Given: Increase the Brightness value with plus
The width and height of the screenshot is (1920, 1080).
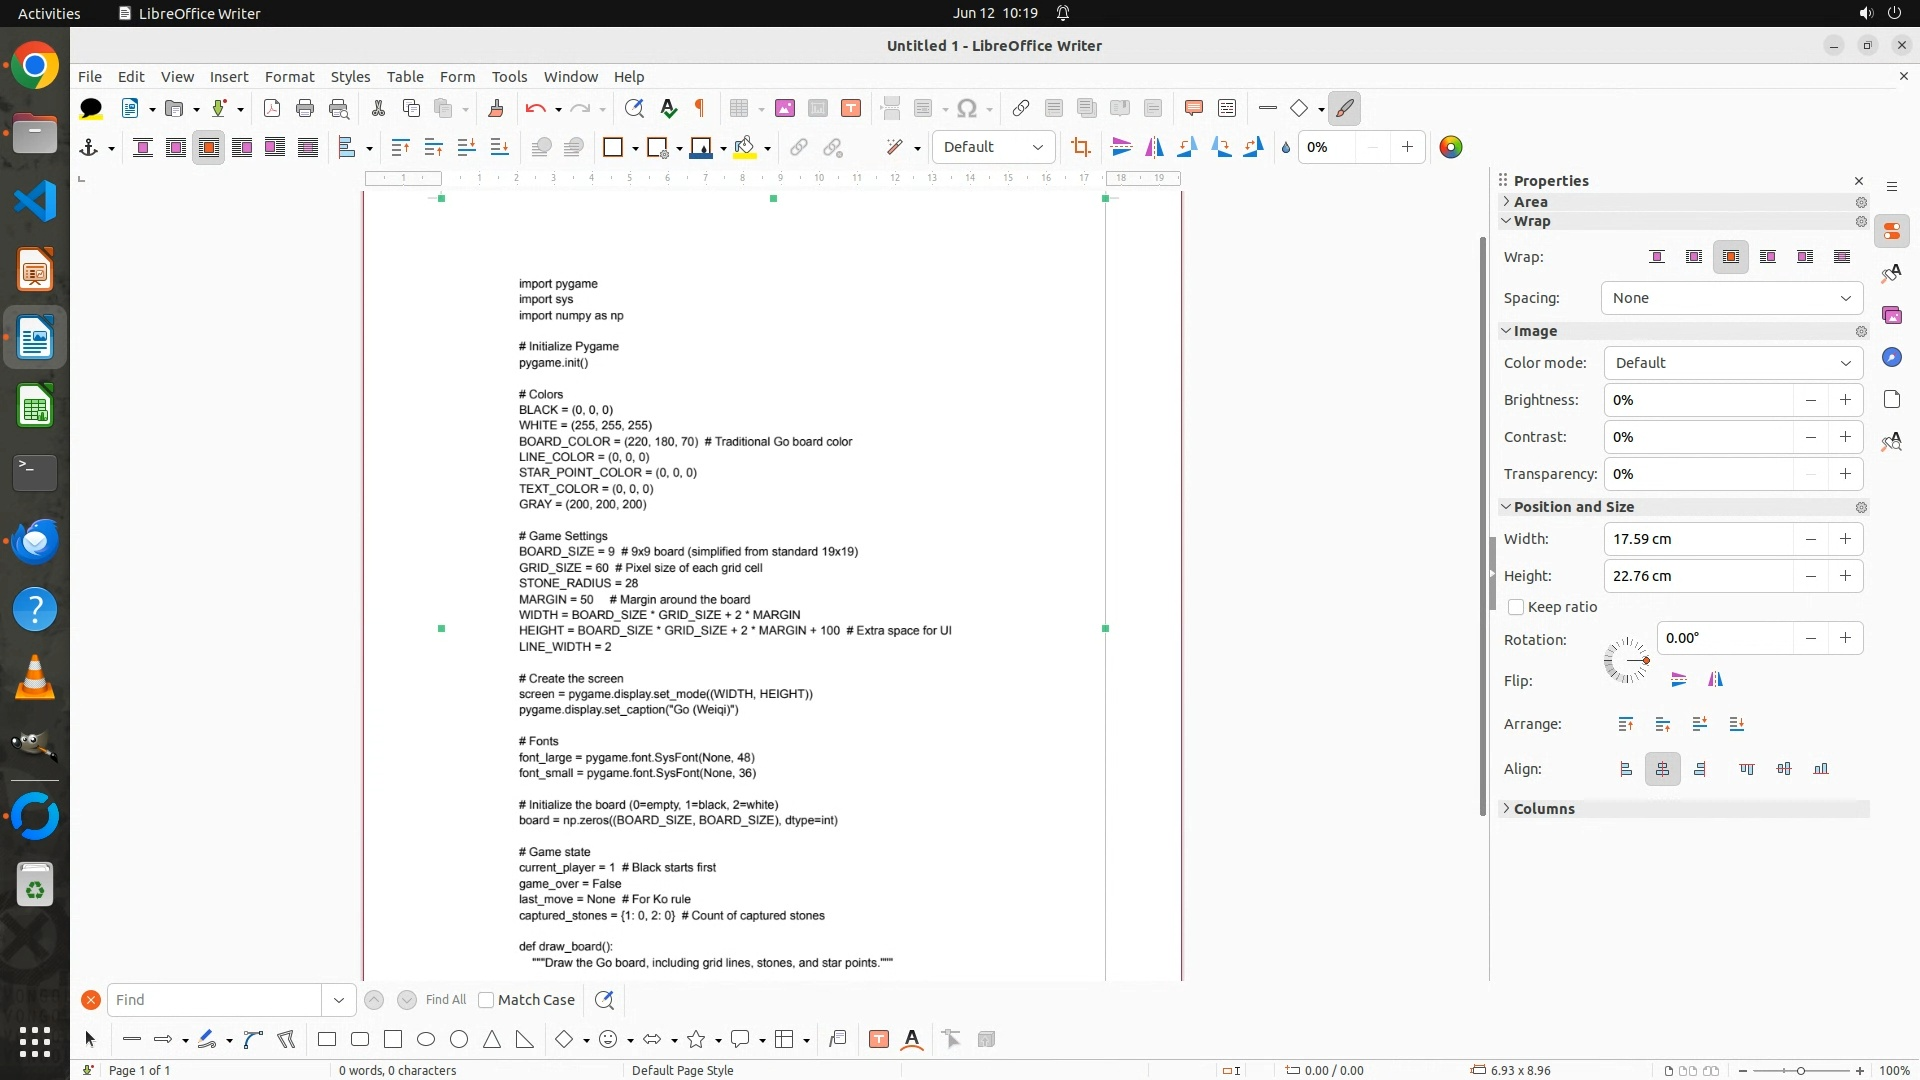Looking at the screenshot, I should coord(1845,400).
